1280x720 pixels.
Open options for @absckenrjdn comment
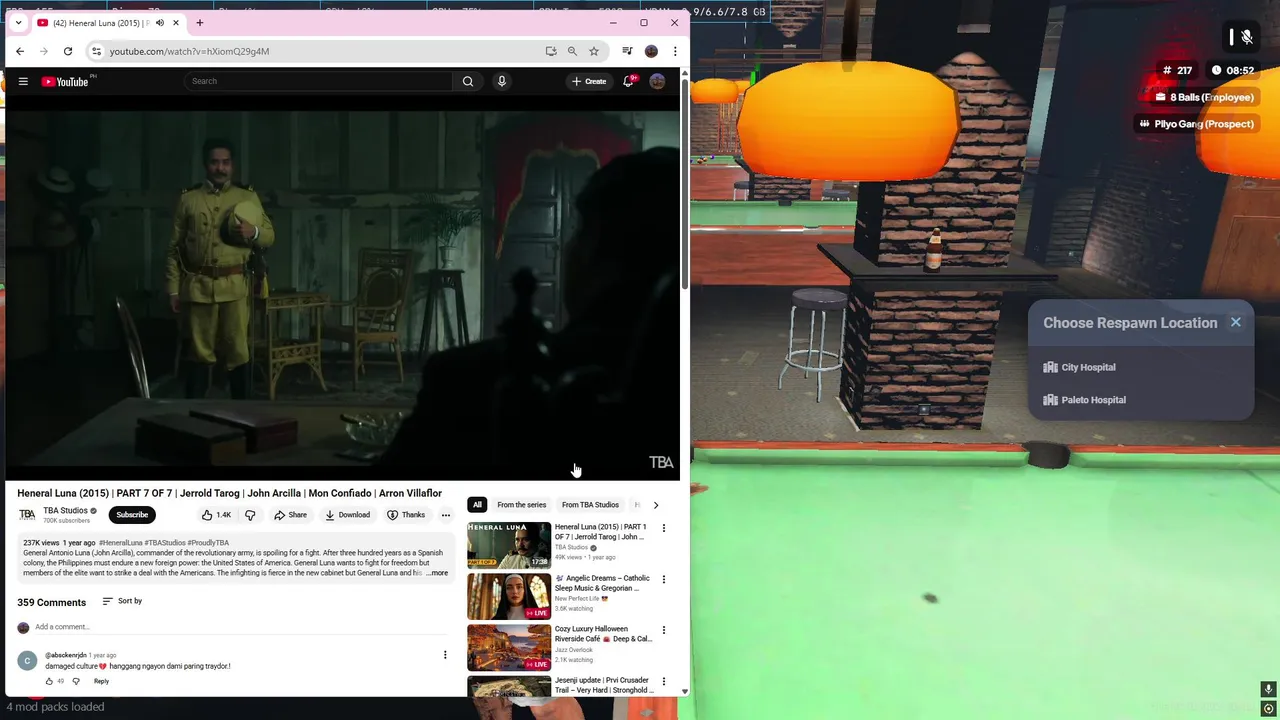(445, 655)
